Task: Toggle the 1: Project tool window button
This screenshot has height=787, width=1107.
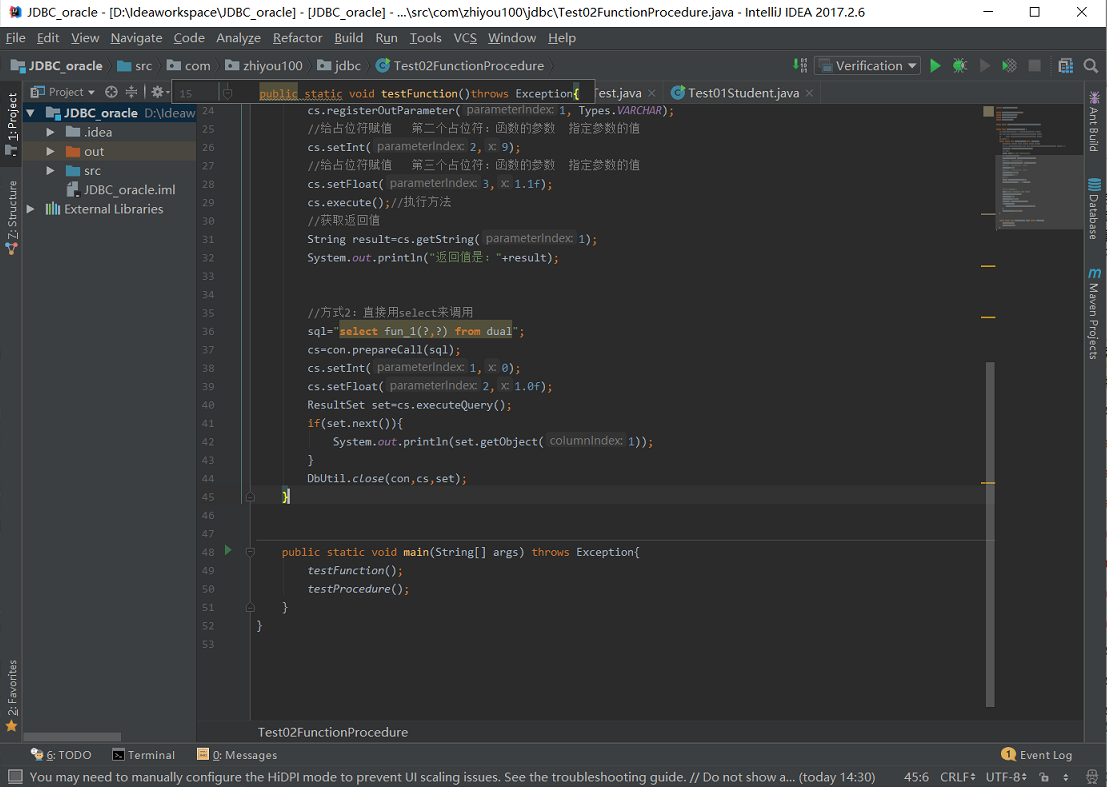Action: [11, 125]
